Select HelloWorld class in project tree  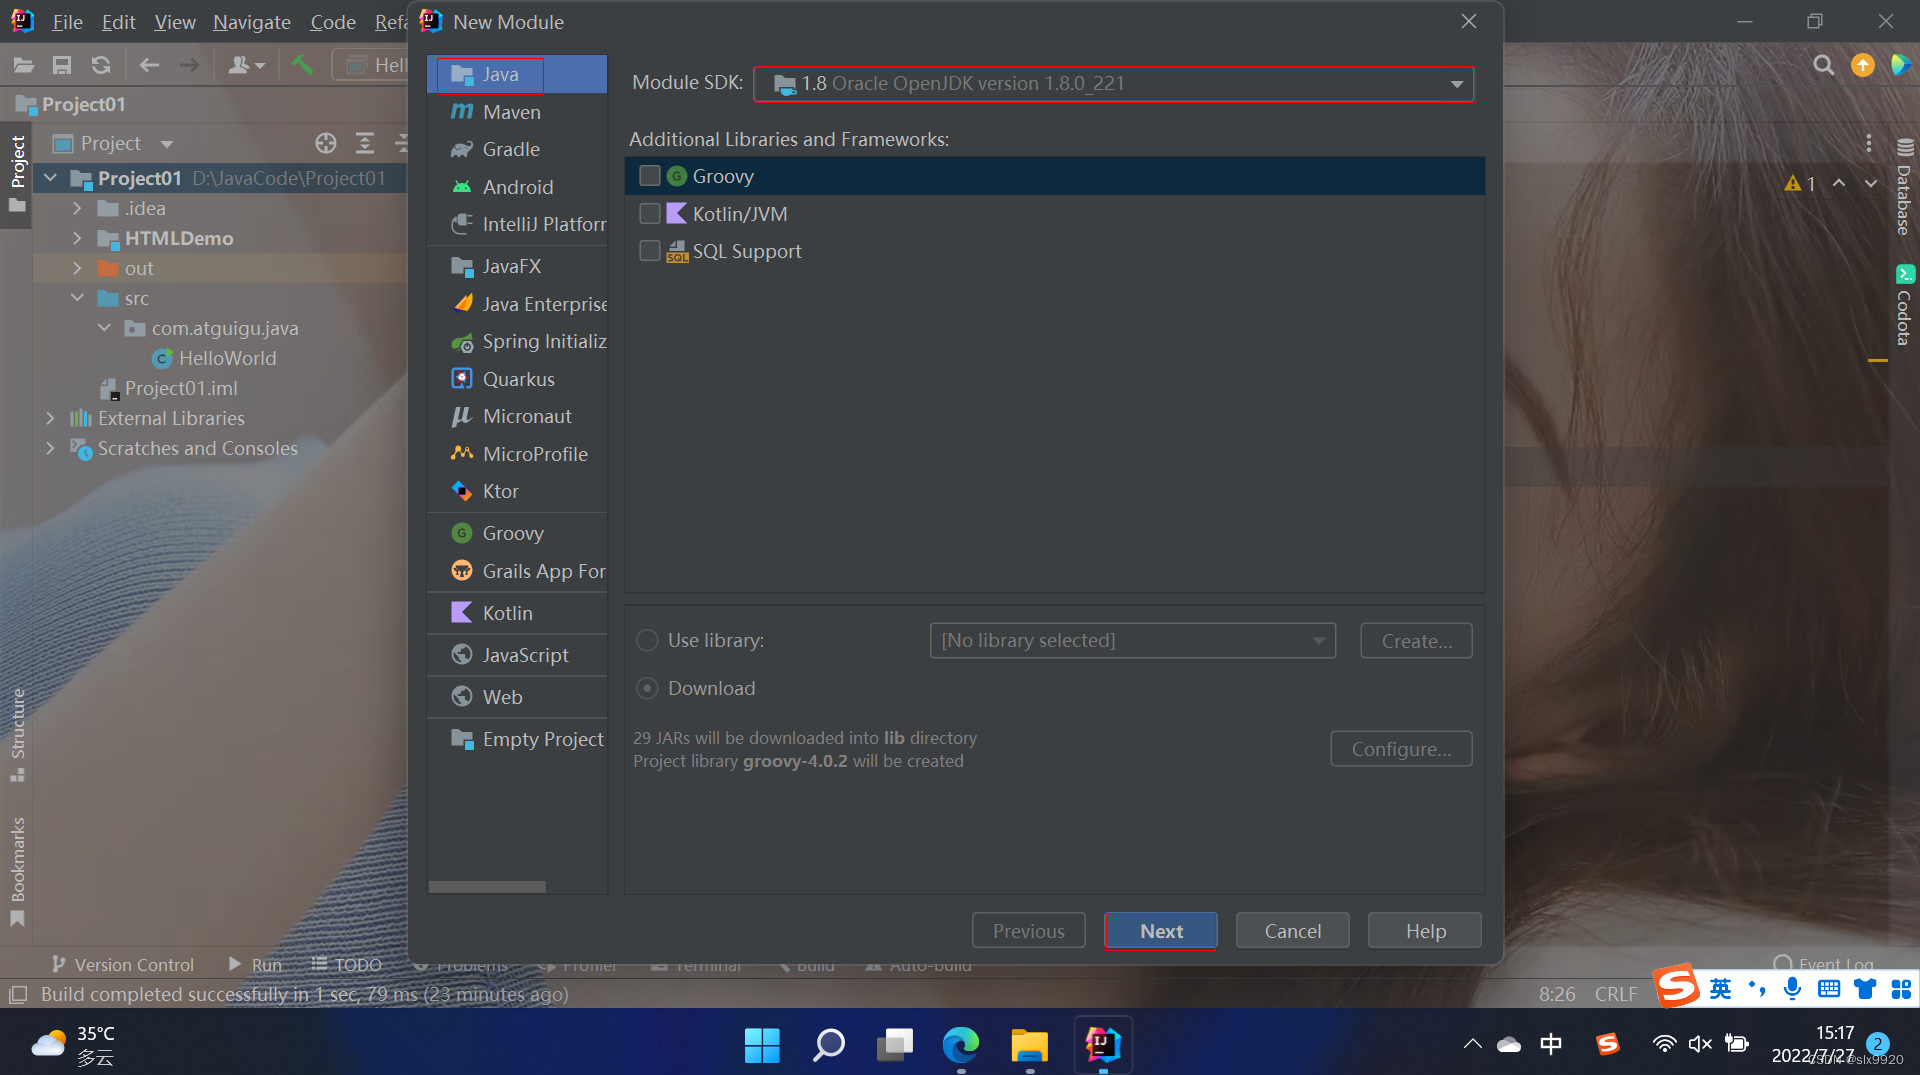[227, 358]
